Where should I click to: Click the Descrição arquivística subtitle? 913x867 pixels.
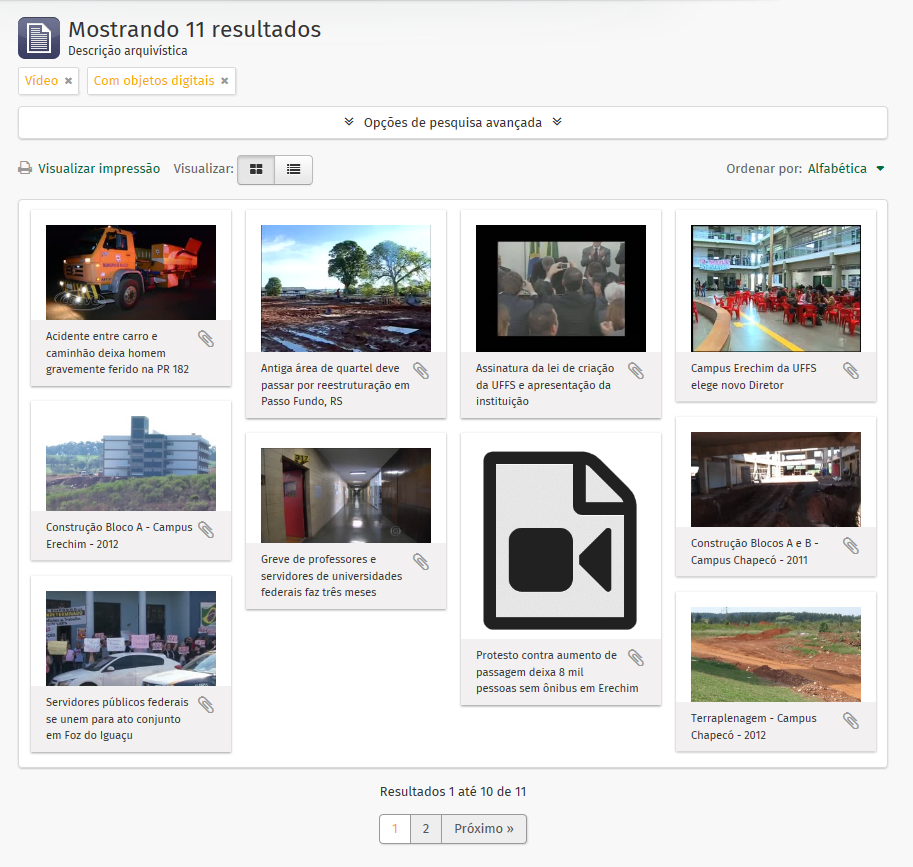128,51
